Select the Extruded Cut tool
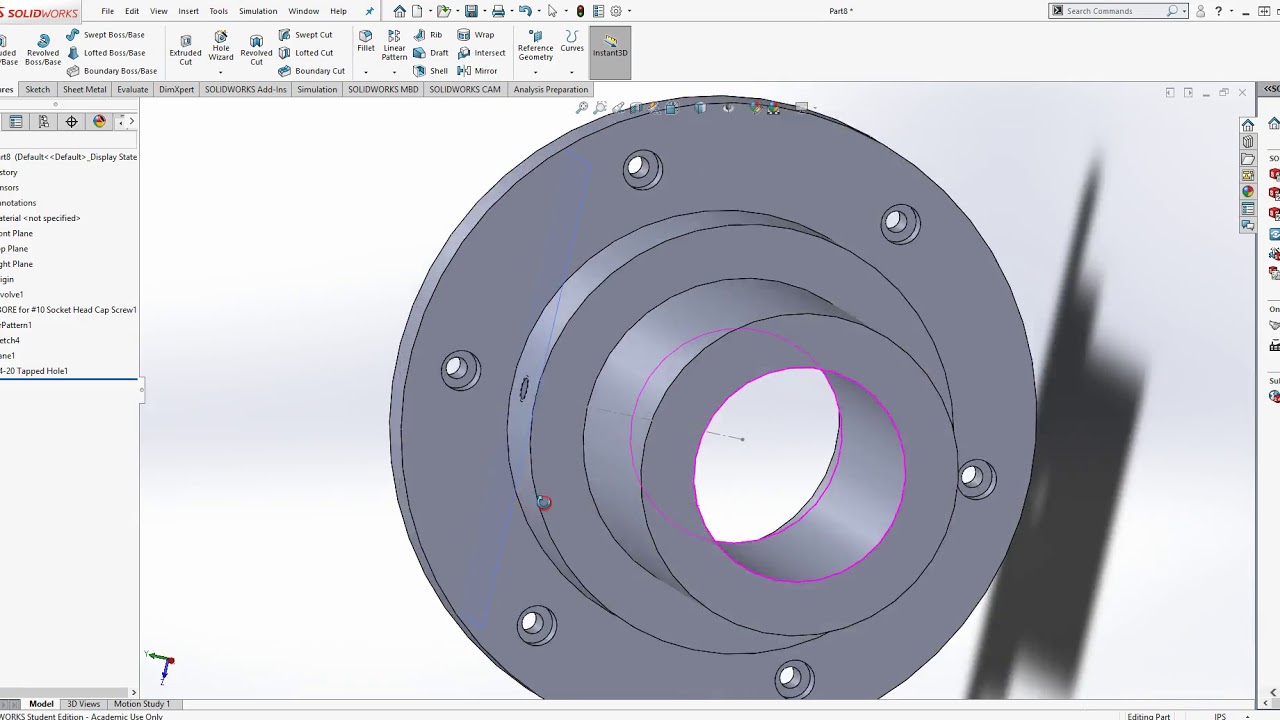This screenshot has height=720, width=1280. tap(185, 47)
